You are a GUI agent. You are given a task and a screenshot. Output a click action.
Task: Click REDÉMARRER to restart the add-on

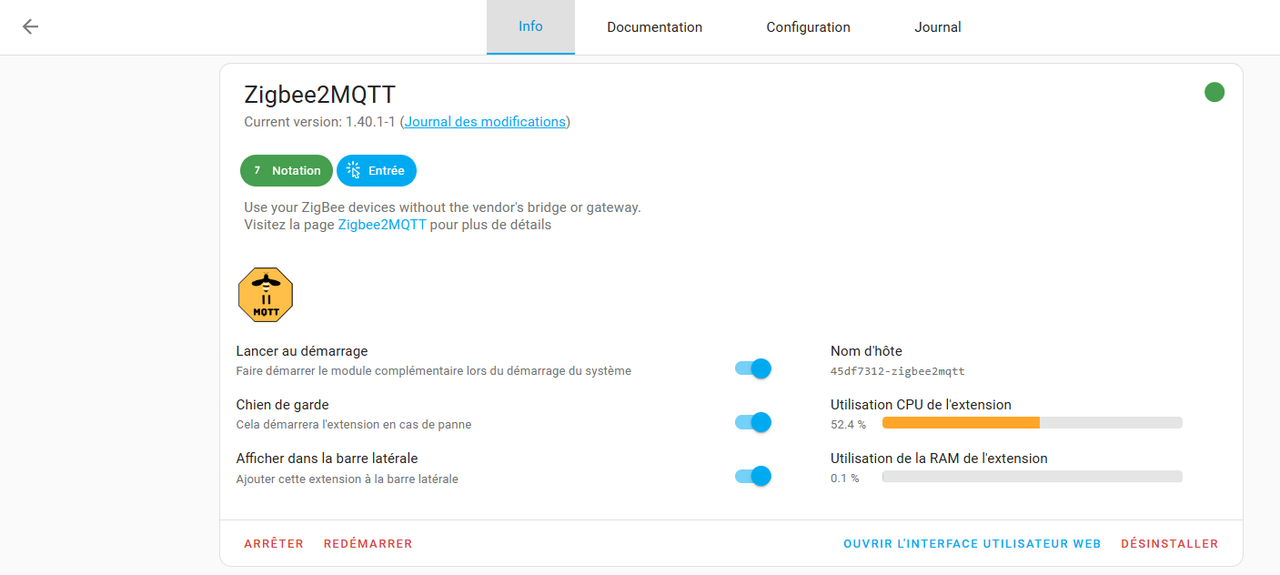tap(368, 544)
